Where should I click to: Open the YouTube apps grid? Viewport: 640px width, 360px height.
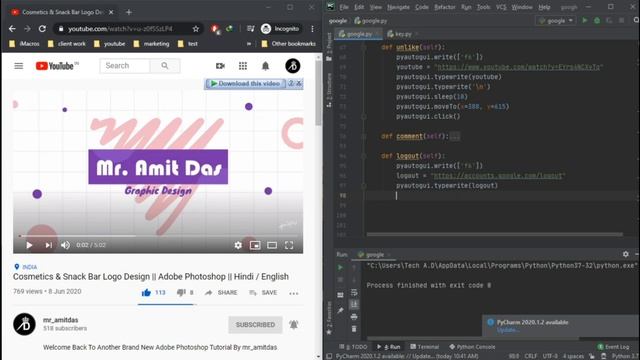click(243, 66)
